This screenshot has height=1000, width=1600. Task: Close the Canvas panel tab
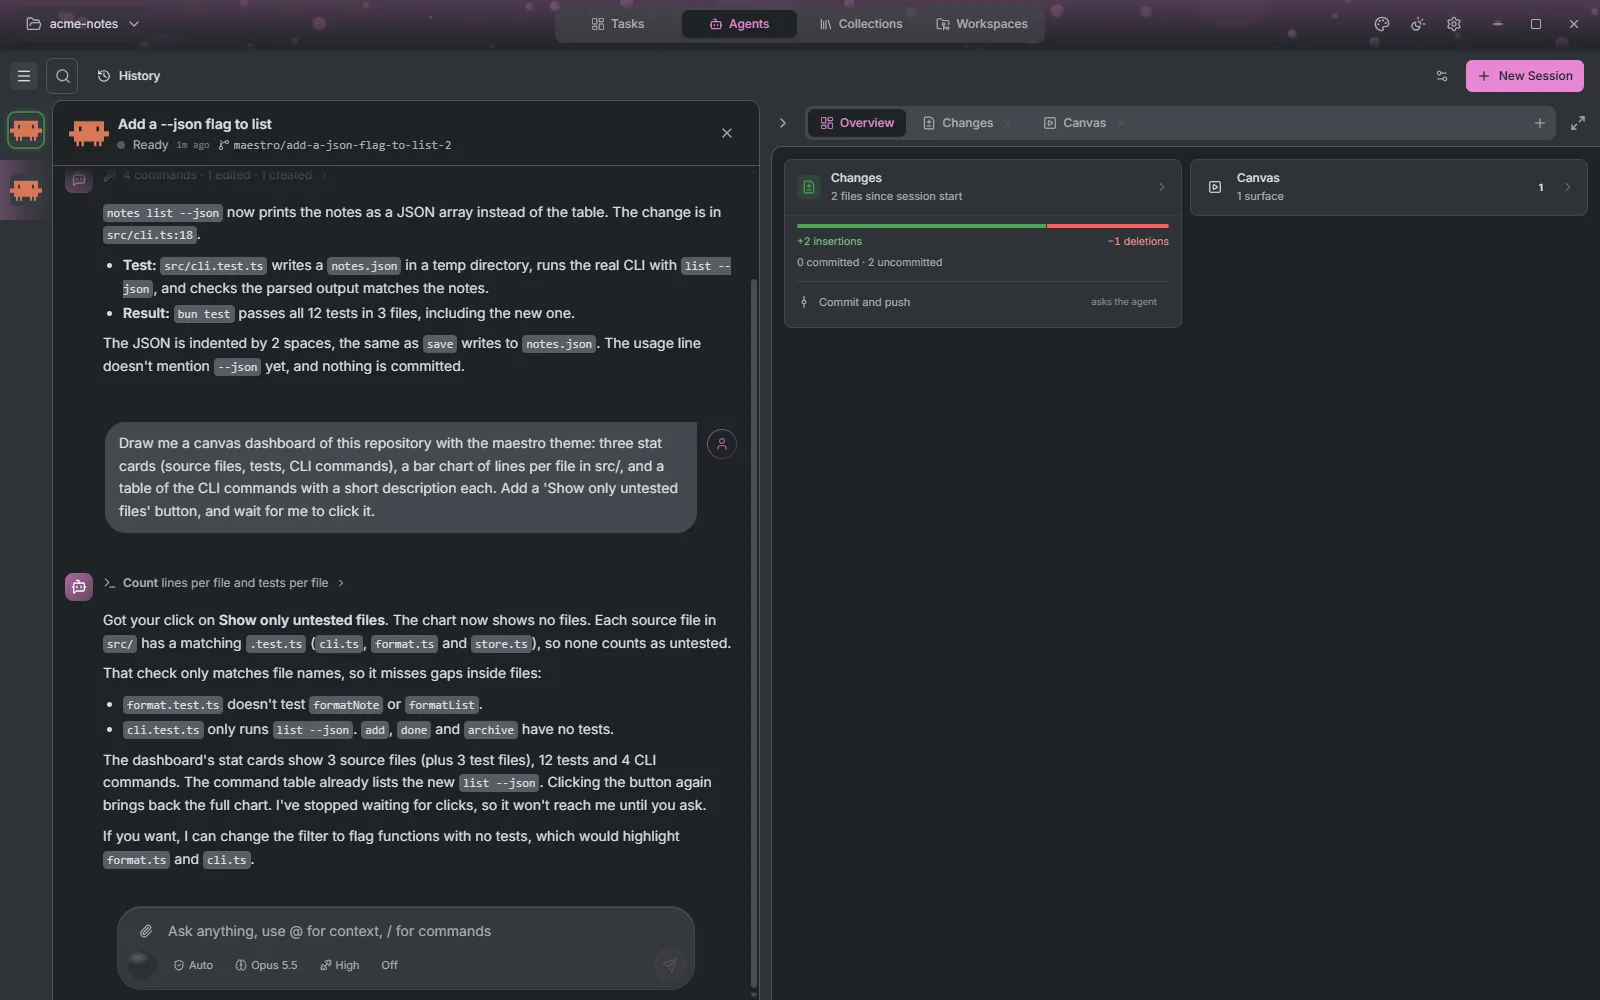(x=1121, y=123)
